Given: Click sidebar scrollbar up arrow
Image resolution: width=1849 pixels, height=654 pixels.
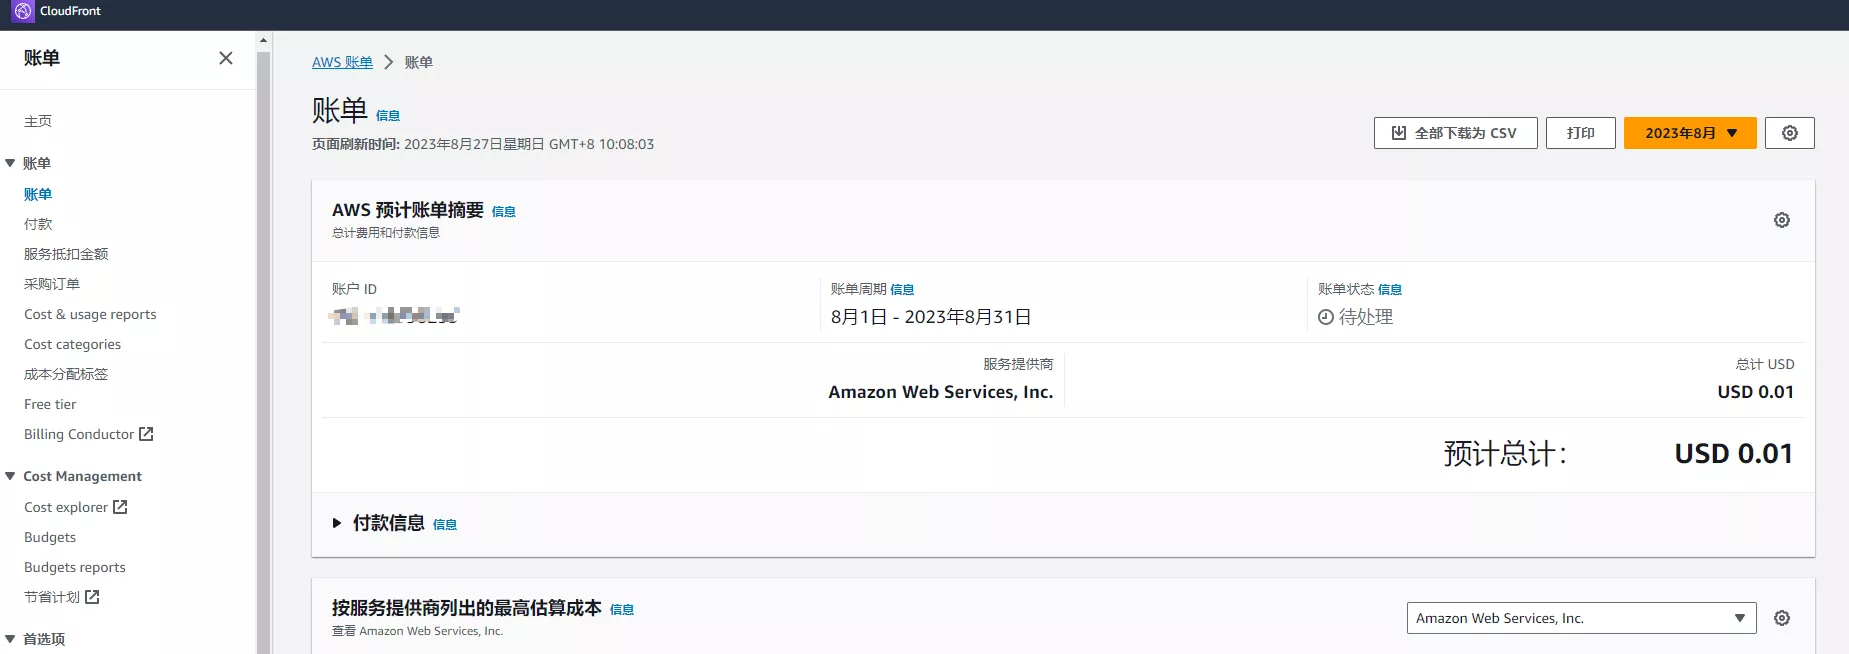Looking at the screenshot, I should tap(263, 42).
